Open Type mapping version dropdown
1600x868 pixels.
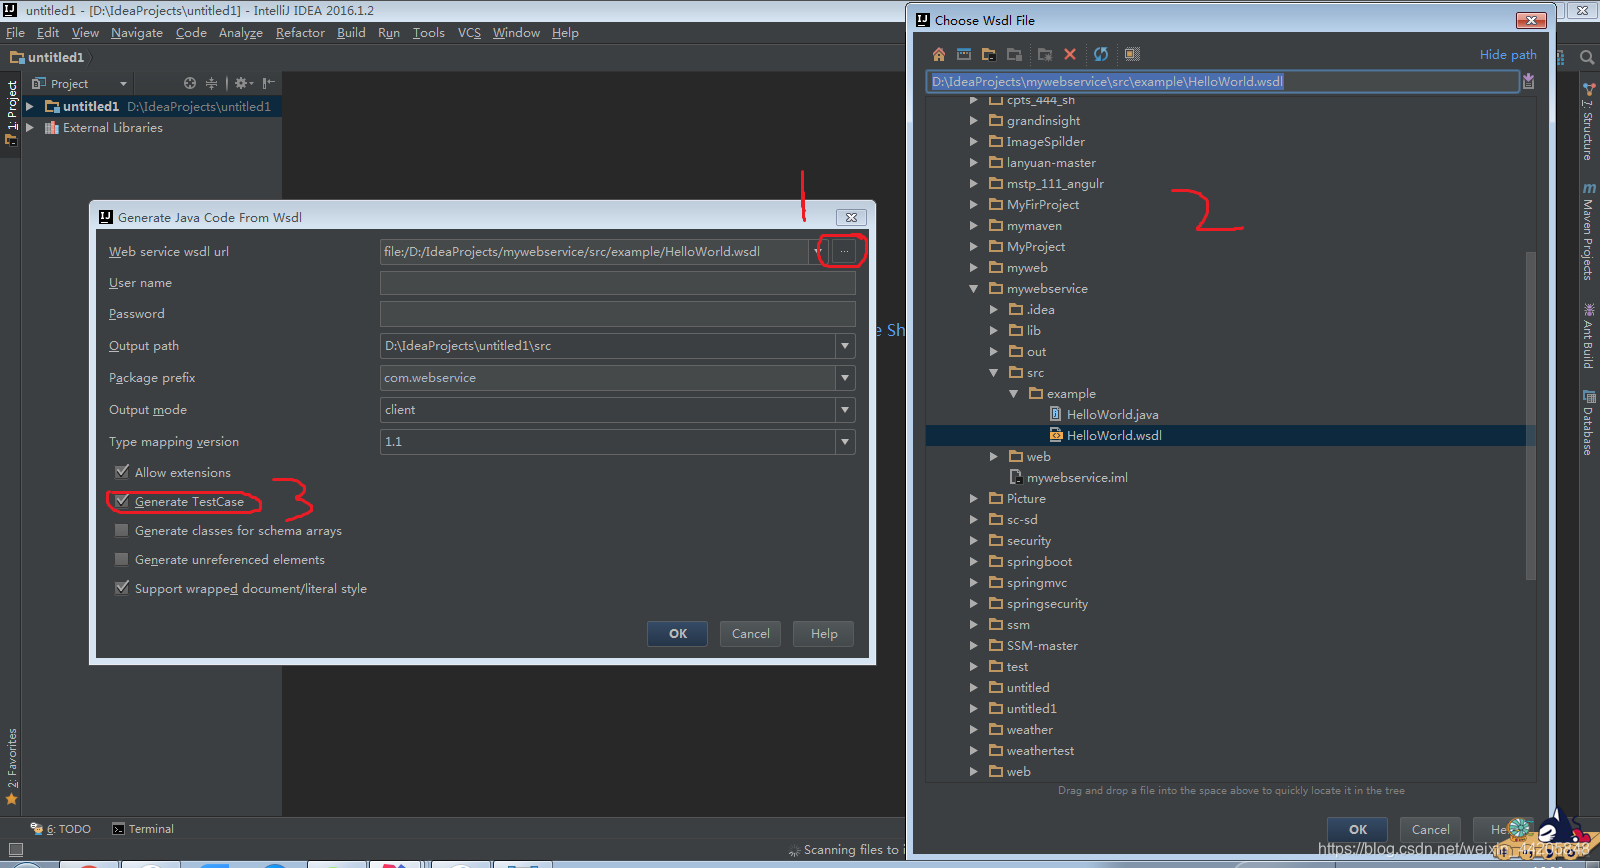click(845, 442)
